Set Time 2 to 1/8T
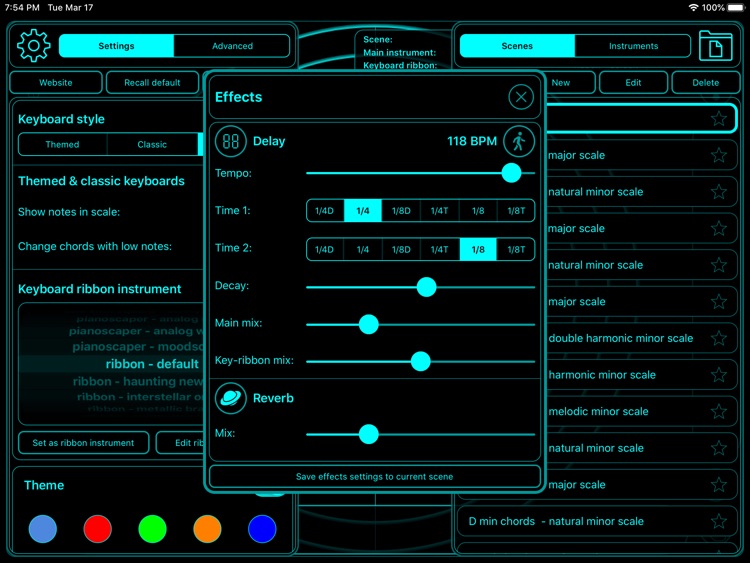This screenshot has width=750, height=563. [516, 250]
